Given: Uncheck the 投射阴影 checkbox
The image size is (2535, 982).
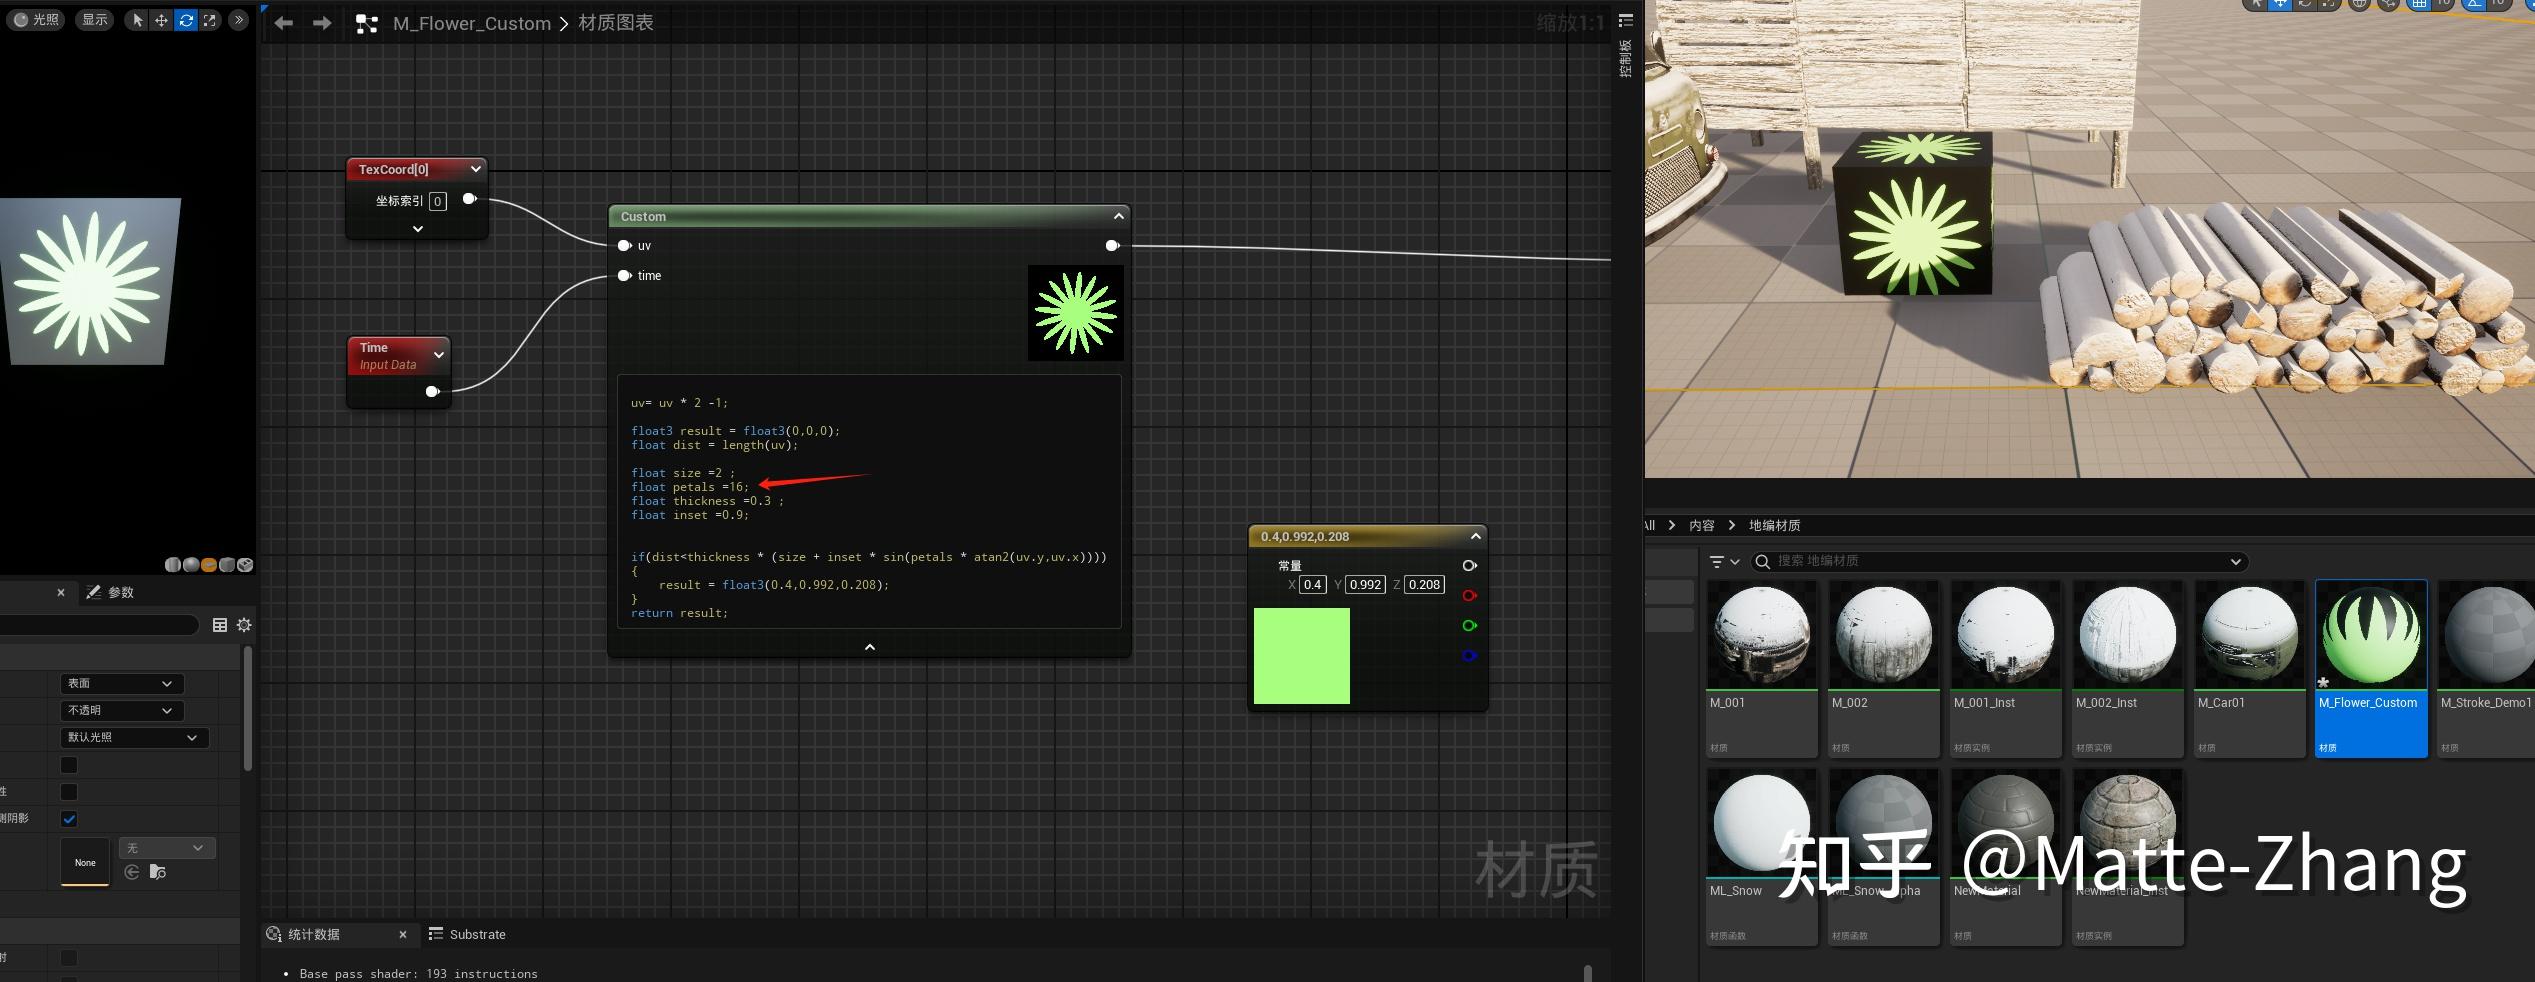Looking at the screenshot, I should pos(68,818).
